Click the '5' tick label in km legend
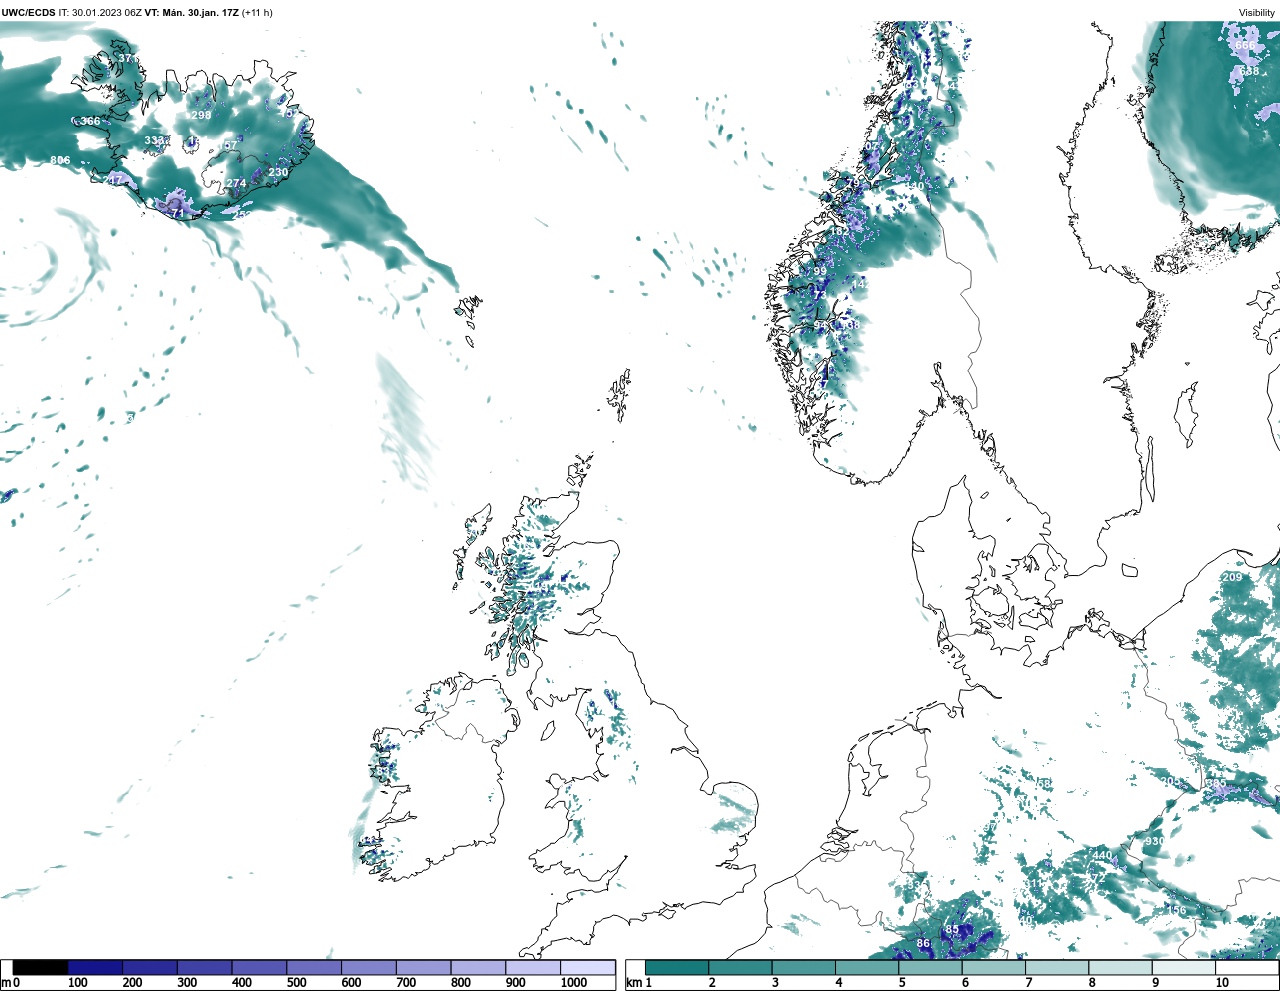 tap(902, 984)
